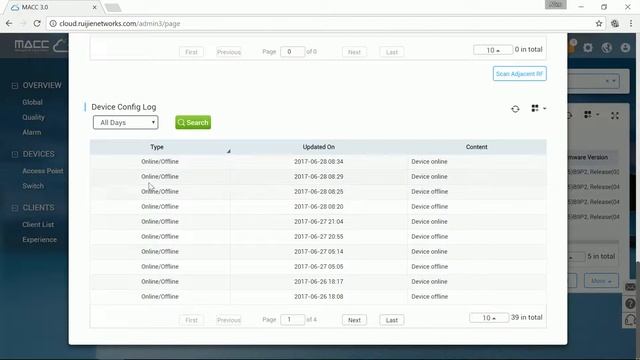The image size is (640, 360).
Task: Click the grid icon in background panel toolbar
Action: [x=588, y=115]
